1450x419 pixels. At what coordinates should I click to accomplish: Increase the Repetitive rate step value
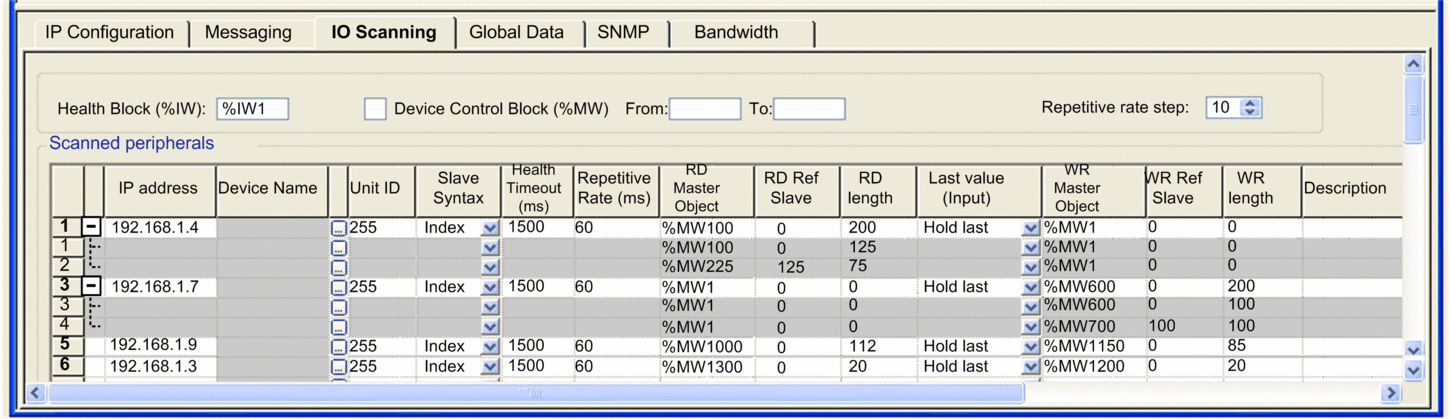pos(1250,103)
